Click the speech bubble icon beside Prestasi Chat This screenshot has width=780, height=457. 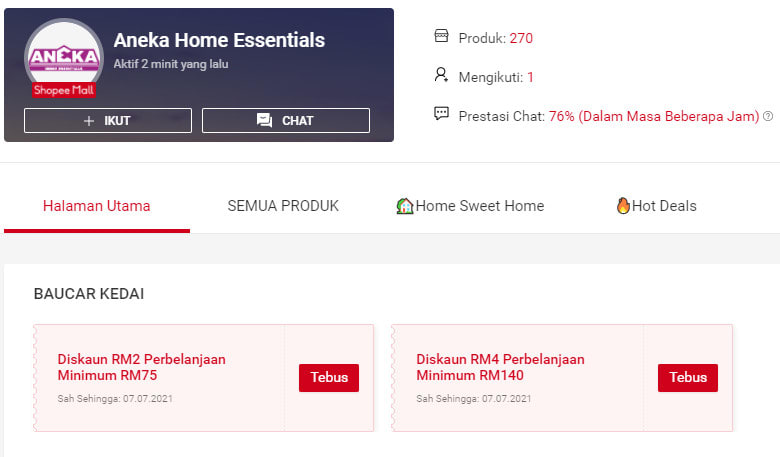point(441,113)
